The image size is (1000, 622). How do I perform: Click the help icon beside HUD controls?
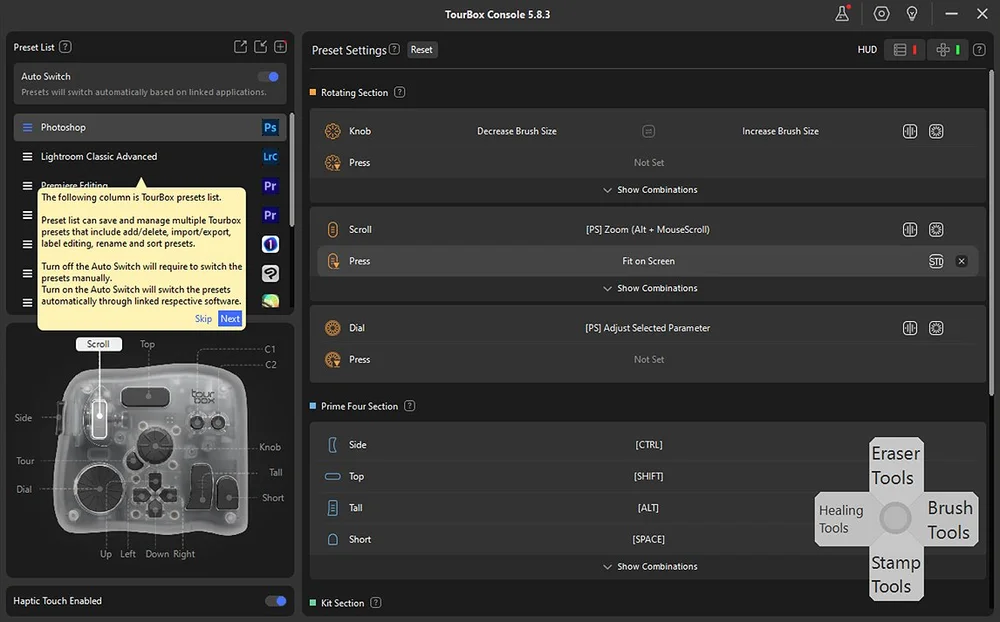click(979, 50)
